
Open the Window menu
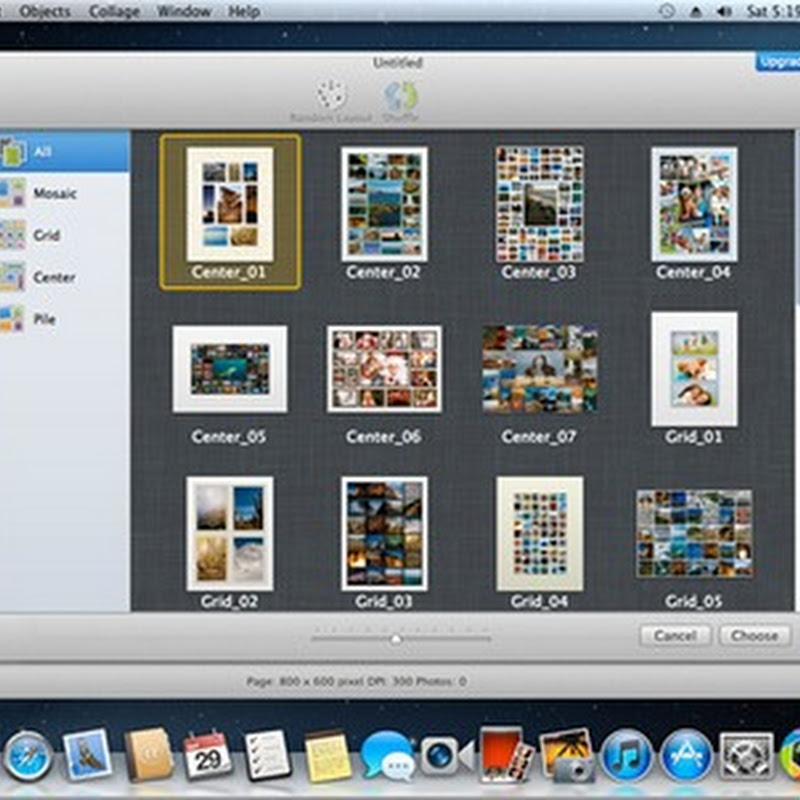coord(184,12)
